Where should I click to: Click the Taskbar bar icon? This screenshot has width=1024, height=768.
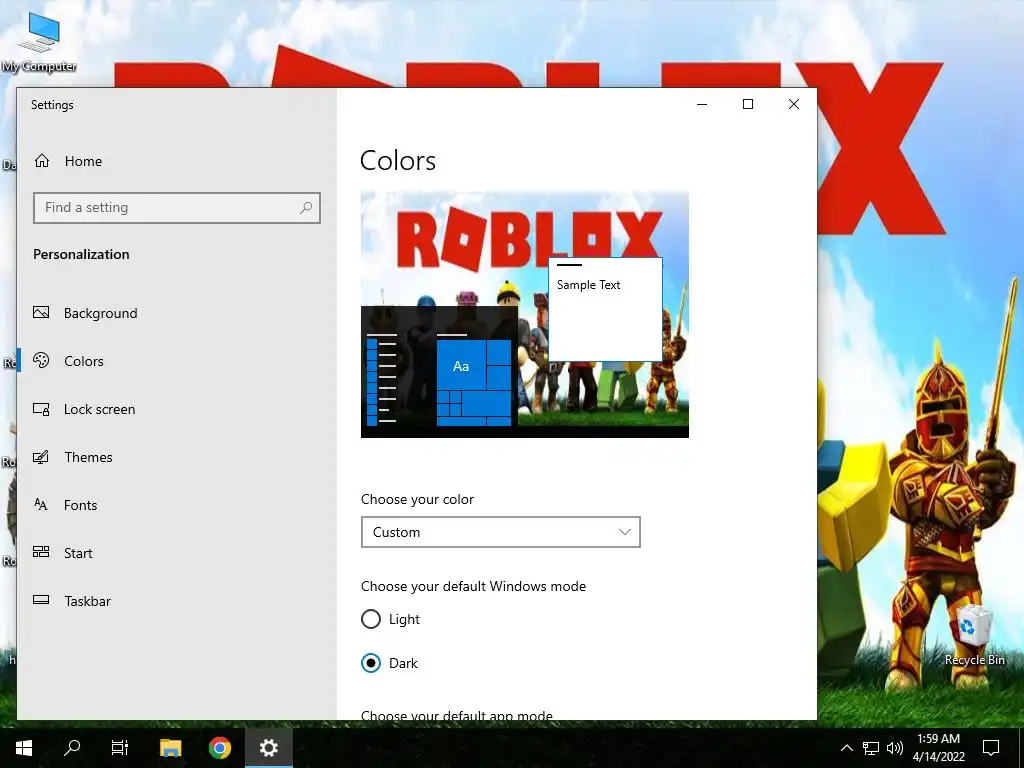pos(41,600)
